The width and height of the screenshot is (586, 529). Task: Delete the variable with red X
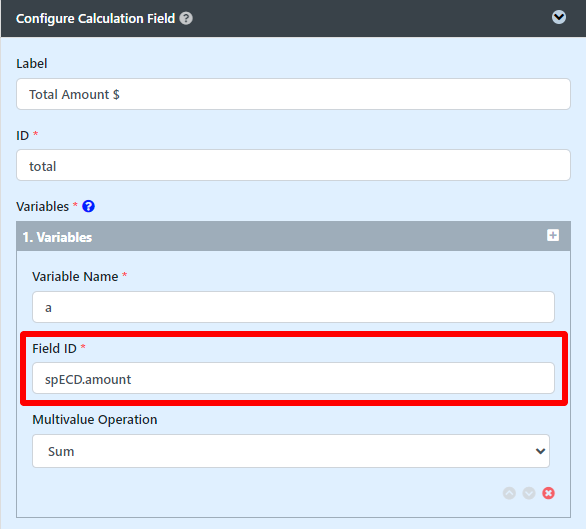click(x=548, y=493)
